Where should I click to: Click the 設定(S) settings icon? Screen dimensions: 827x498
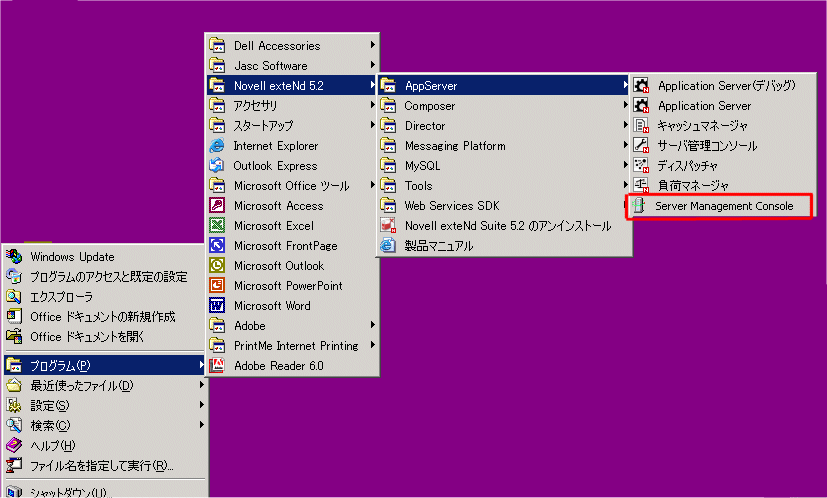14,405
